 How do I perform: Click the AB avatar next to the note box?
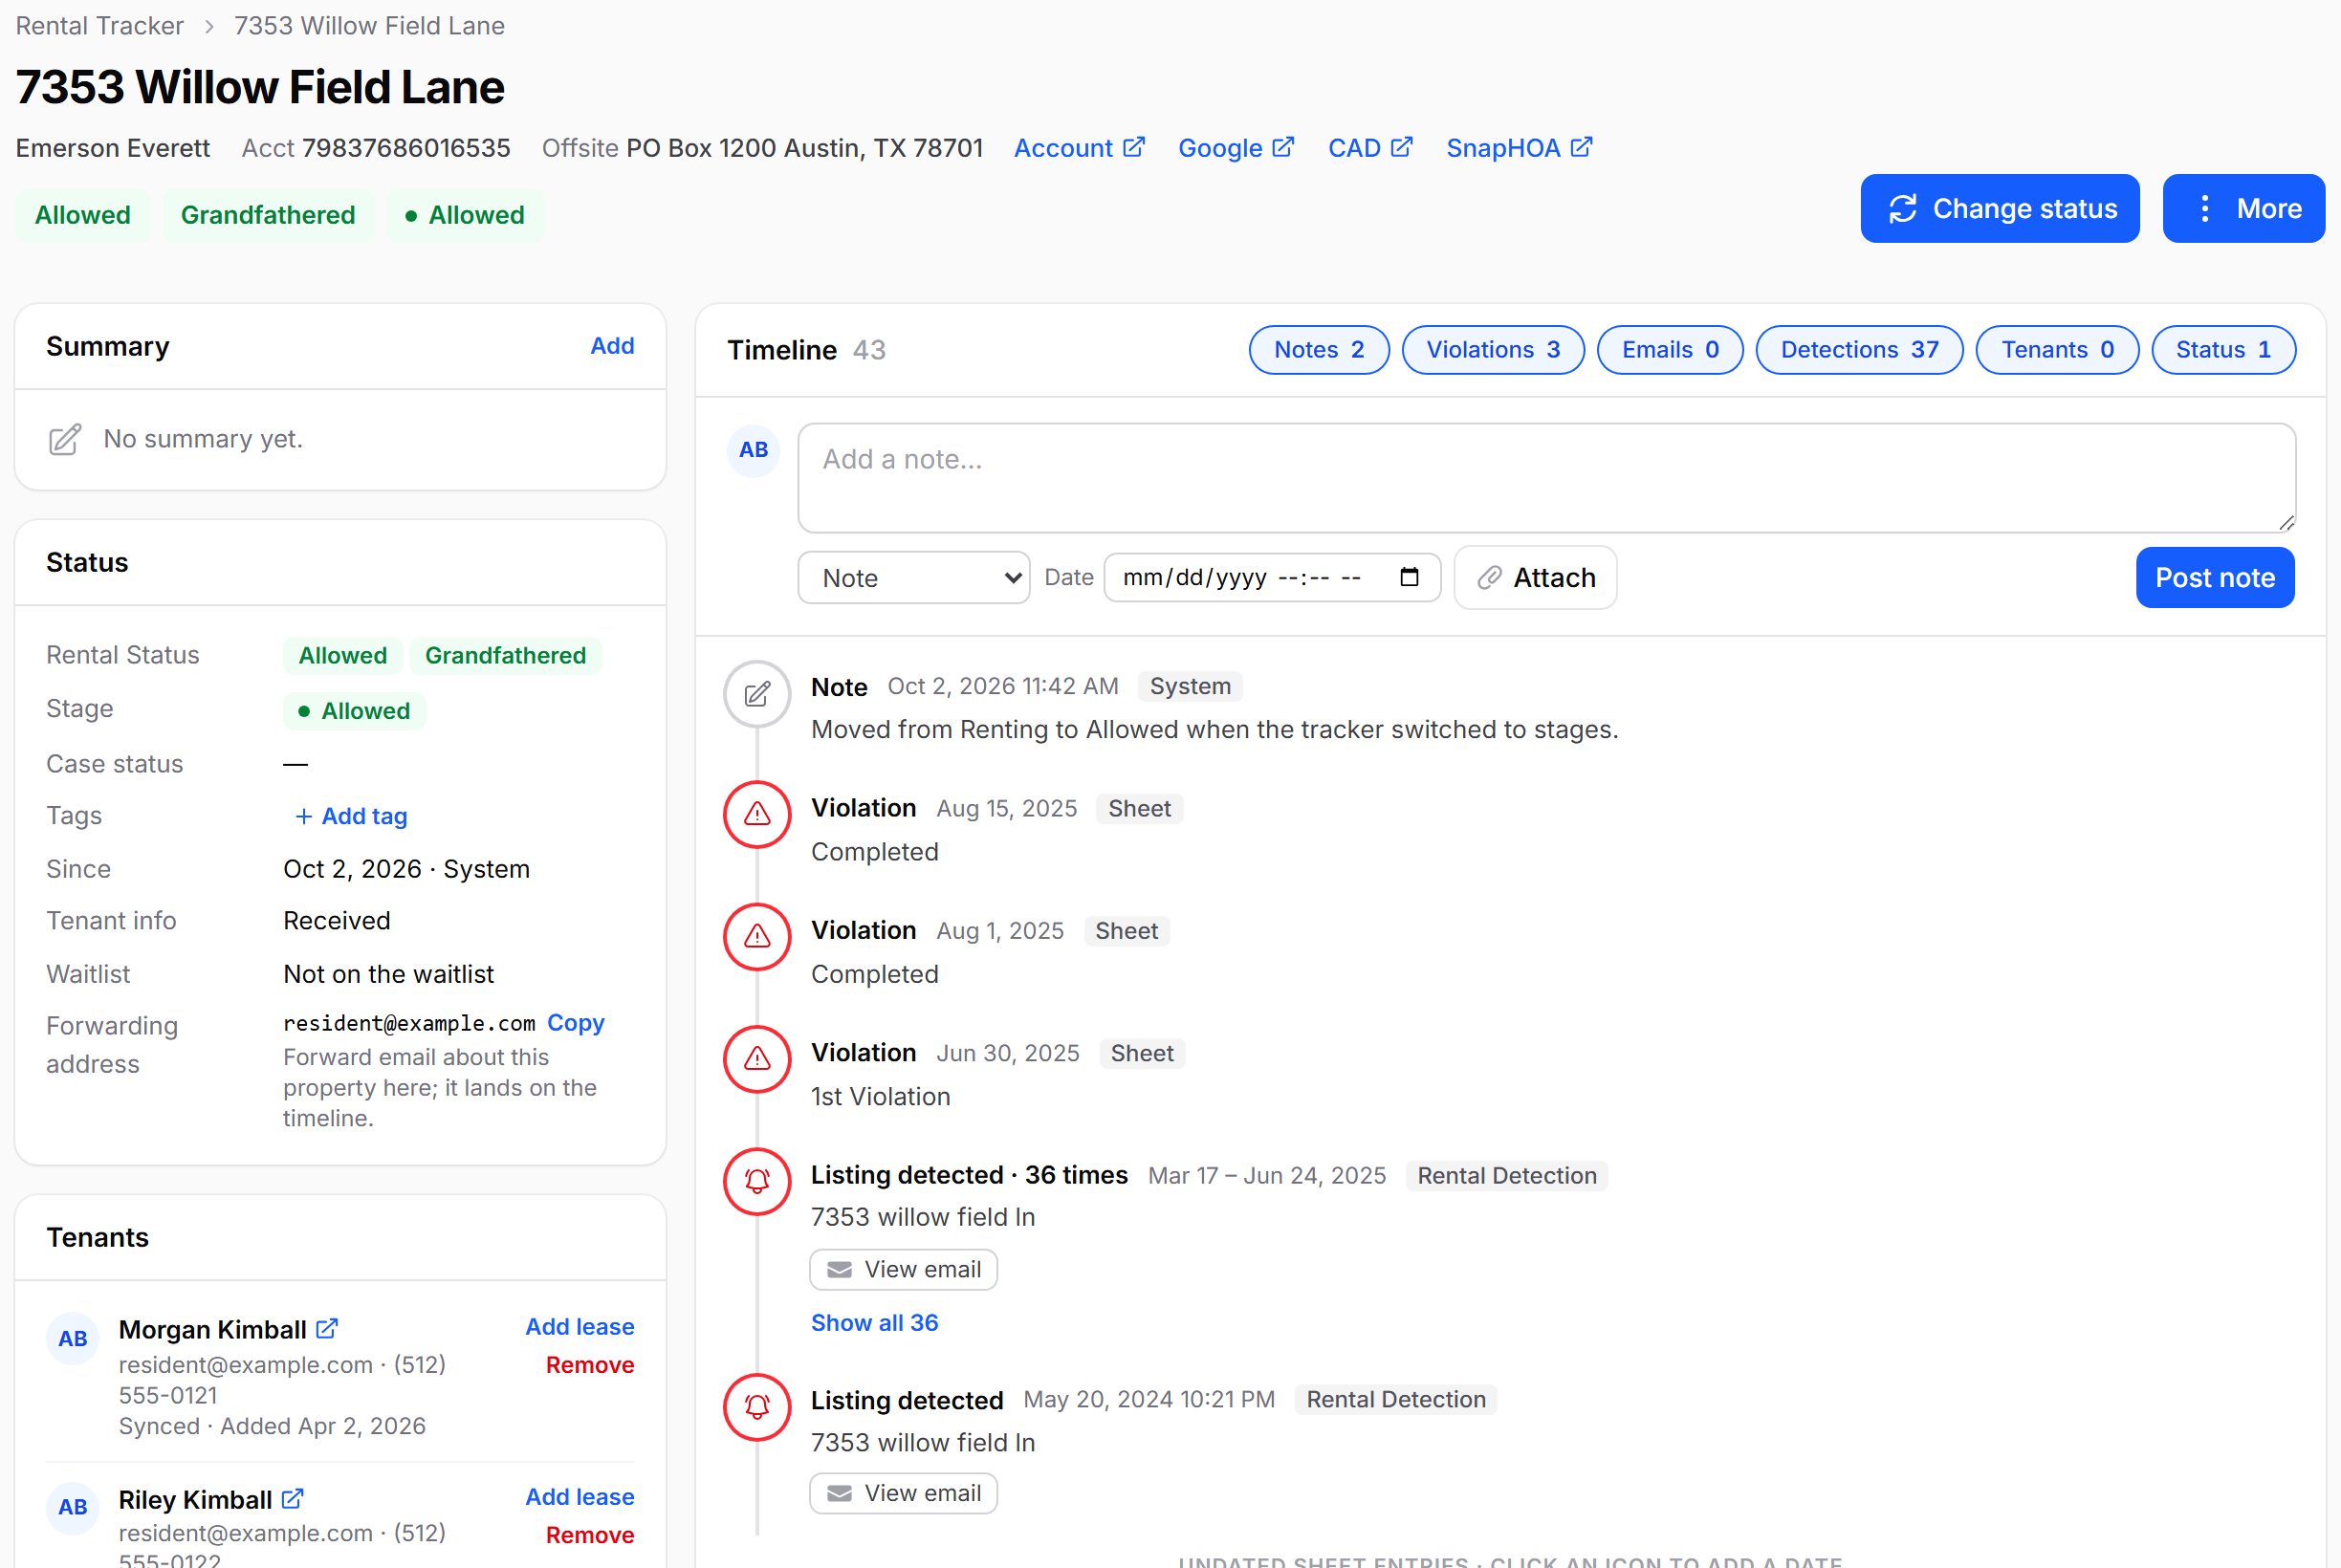[x=753, y=450]
